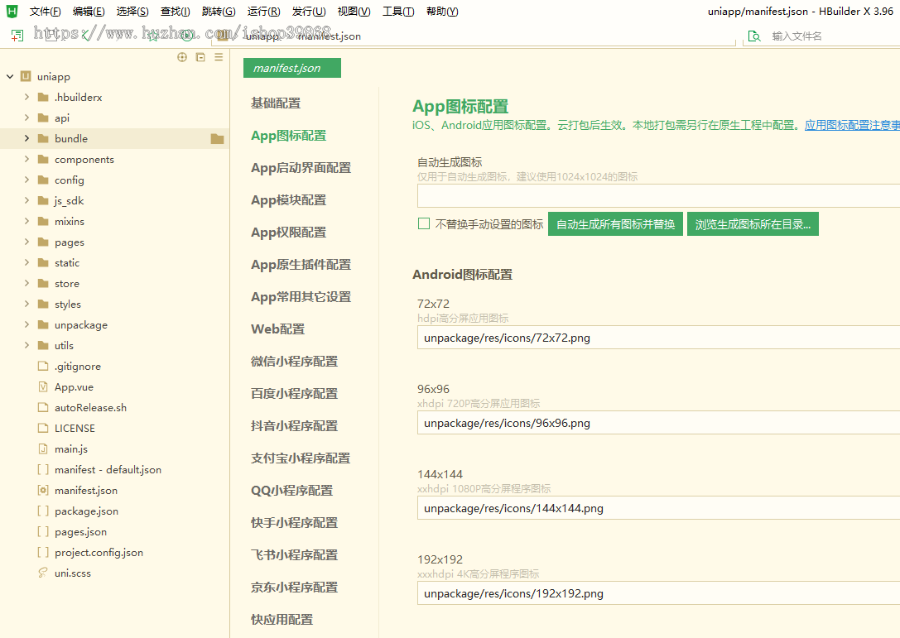Open the 发行(U) menu
900x638 pixels.
[309, 11]
